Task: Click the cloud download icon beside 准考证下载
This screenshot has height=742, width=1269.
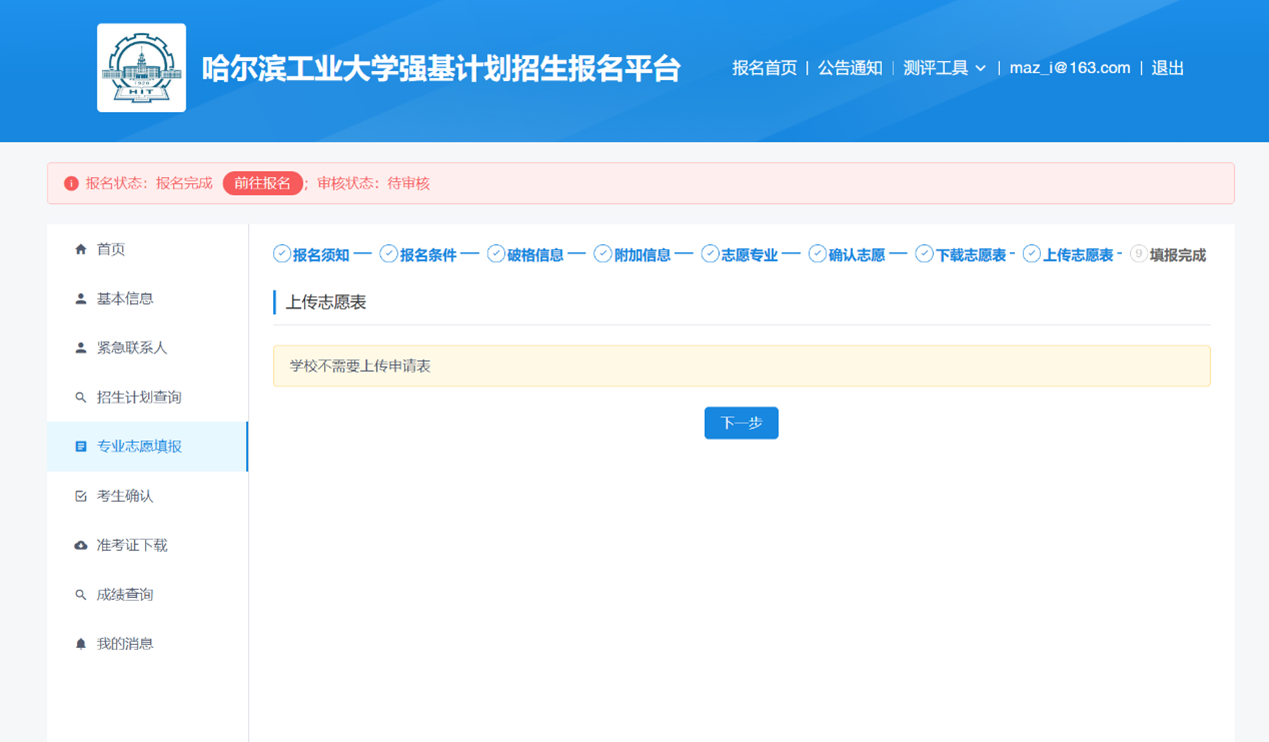Action: click(x=81, y=545)
